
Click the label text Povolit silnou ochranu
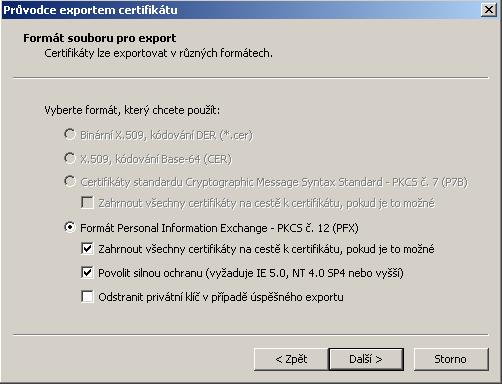click(x=150, y=273)
